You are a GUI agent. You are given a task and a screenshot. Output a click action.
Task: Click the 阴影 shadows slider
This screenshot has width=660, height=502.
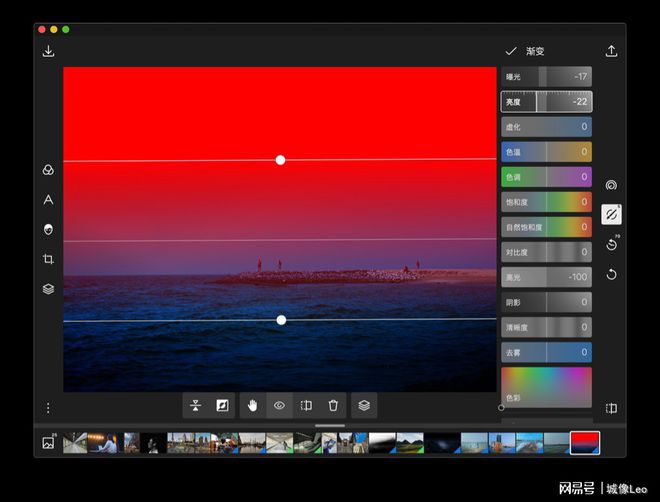point(546,302)
